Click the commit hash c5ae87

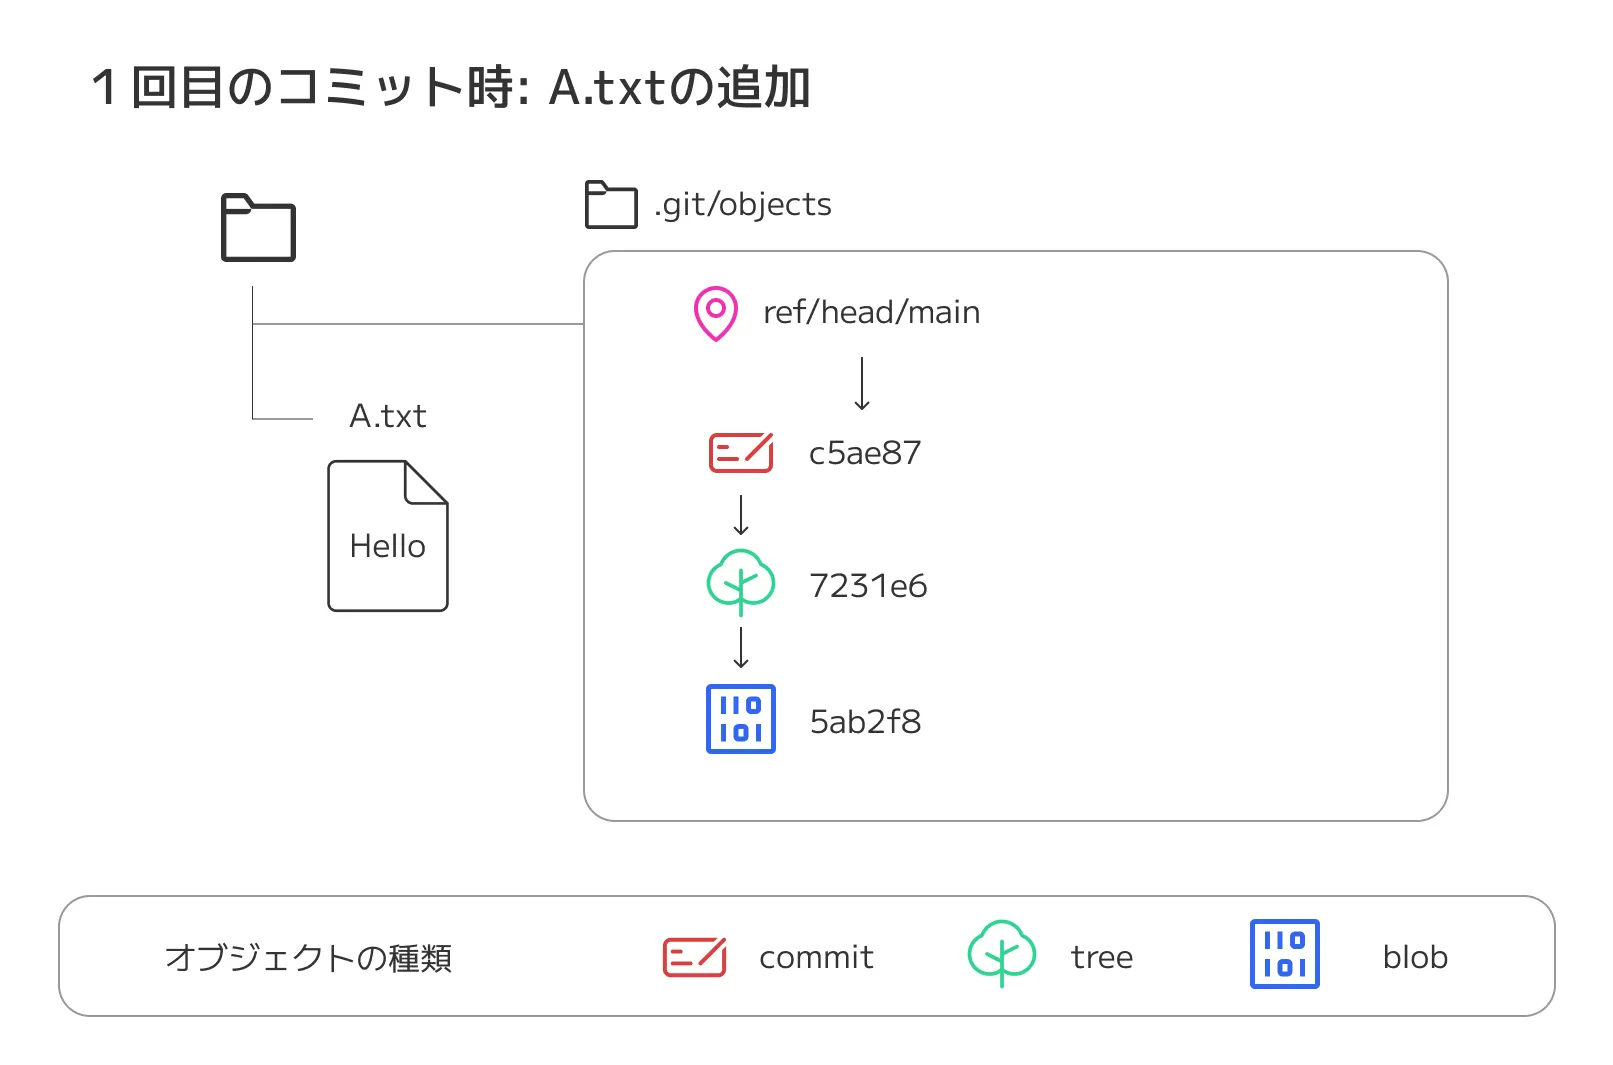pyautogui.click(x=864, y=453)
